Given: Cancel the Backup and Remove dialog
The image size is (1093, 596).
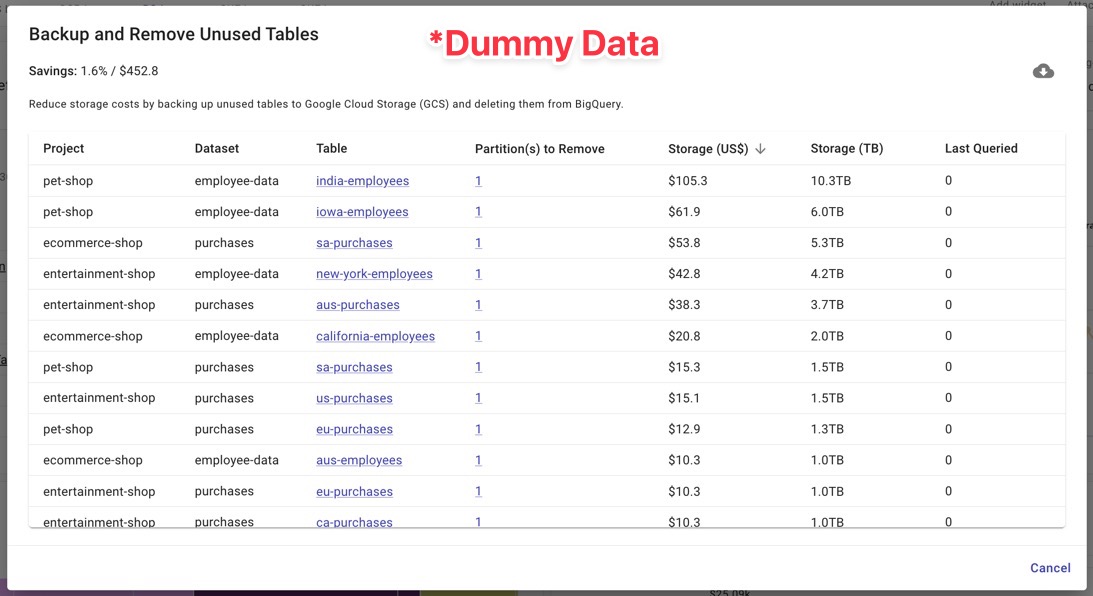Looking at the screenshot, I should pos(1050,567).
